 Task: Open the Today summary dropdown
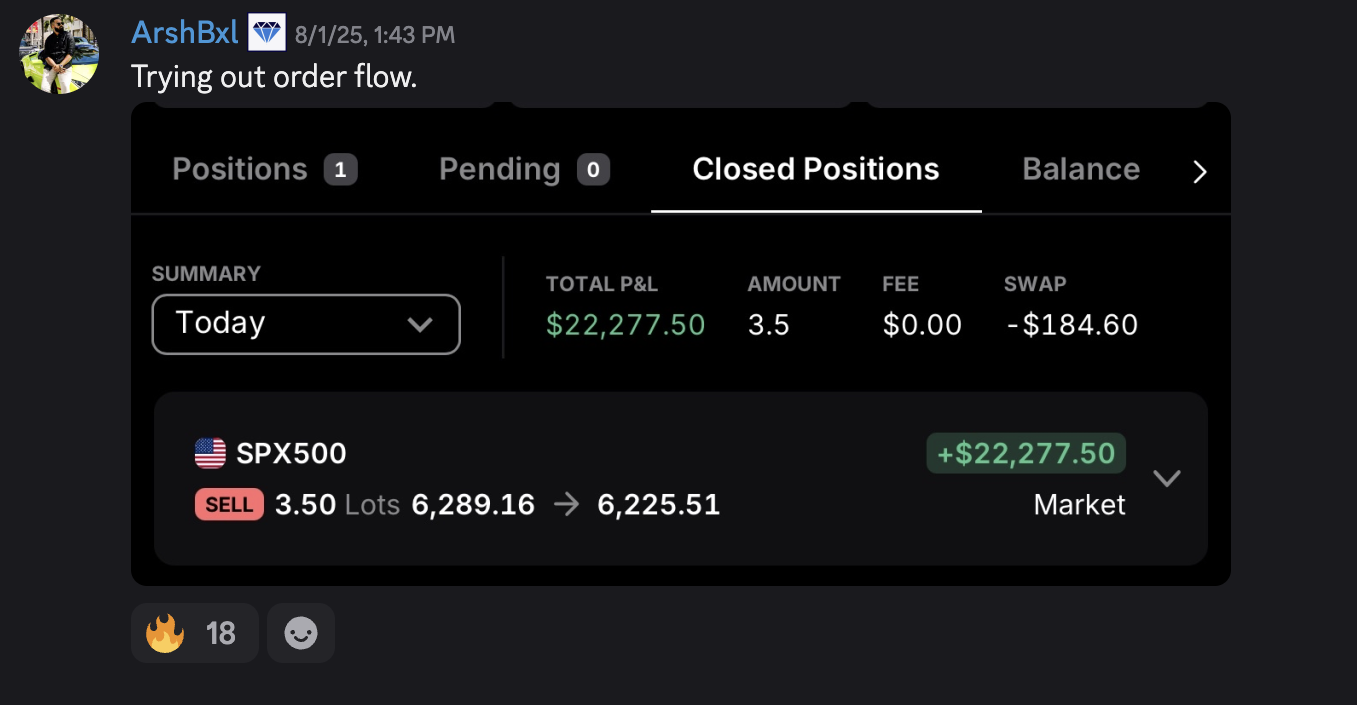(305, 324)
